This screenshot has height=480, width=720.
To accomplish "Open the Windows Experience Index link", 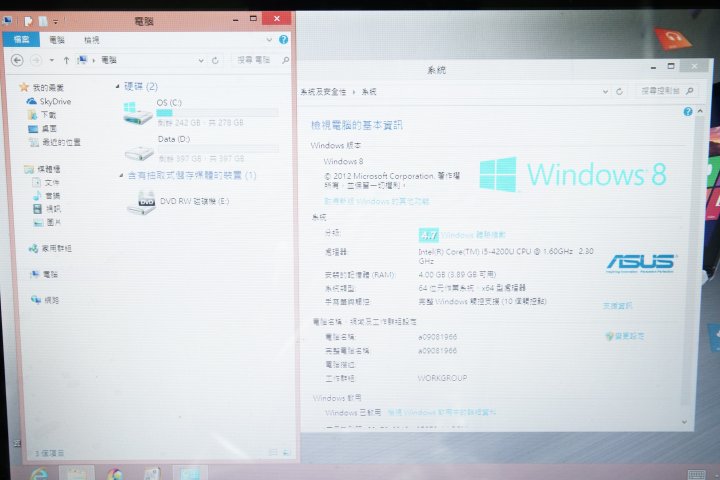I will point(473,235).
